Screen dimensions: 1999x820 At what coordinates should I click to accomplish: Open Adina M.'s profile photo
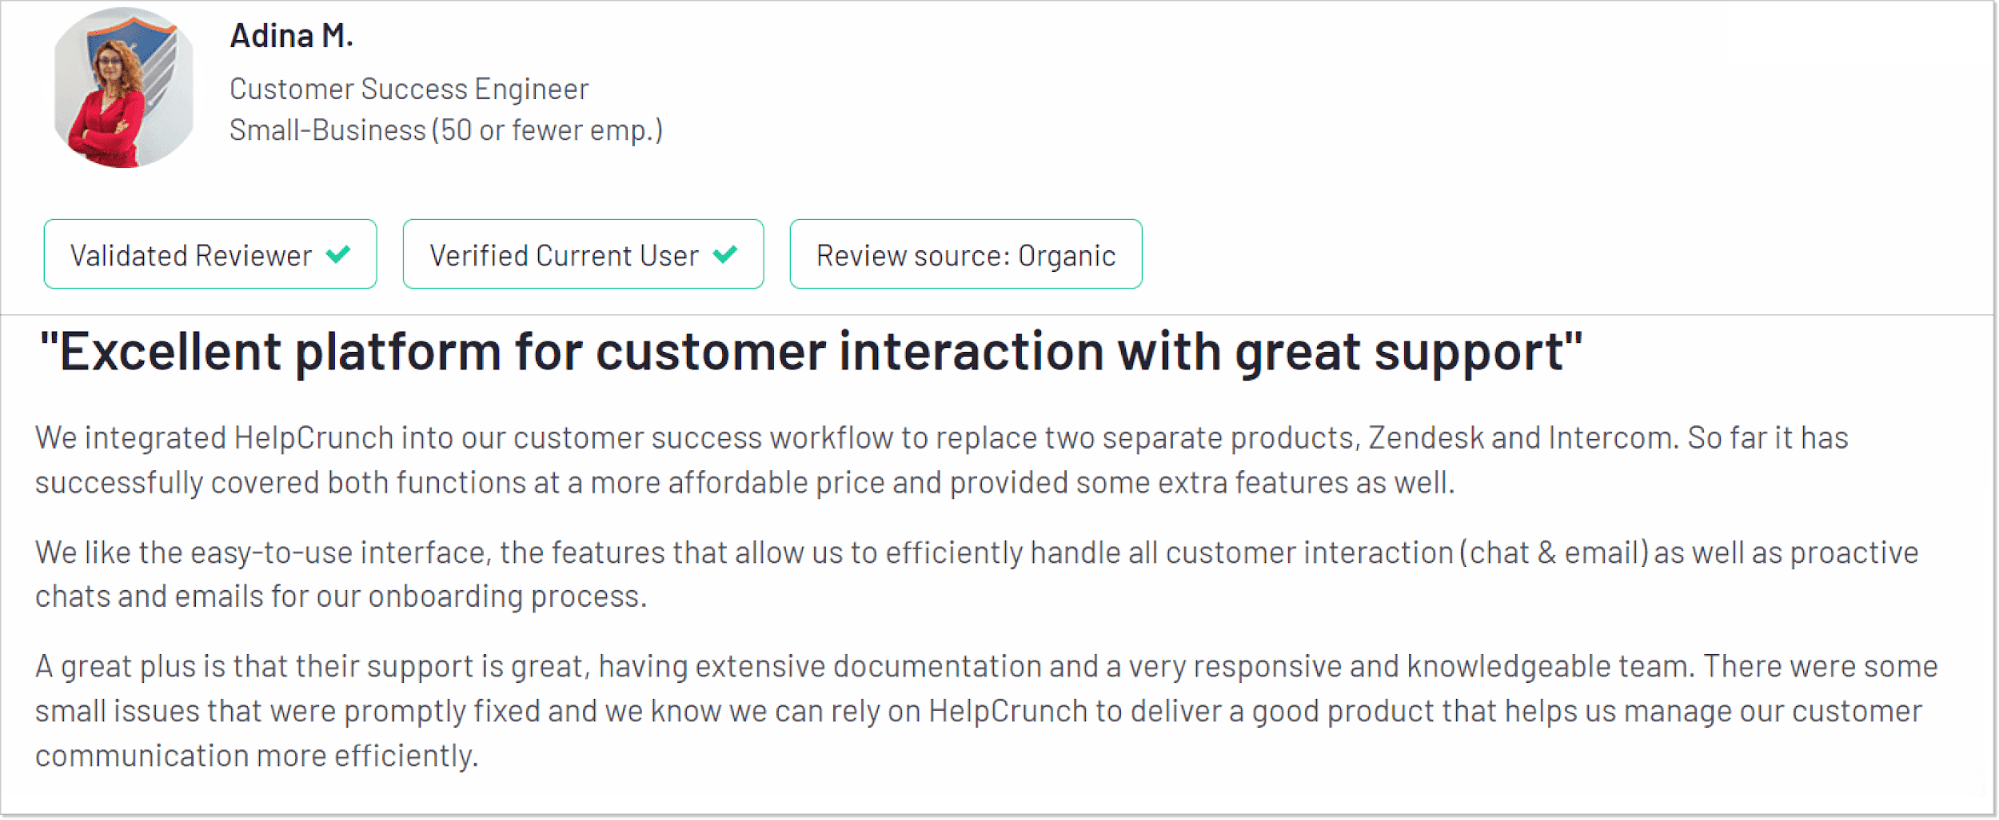[x=124, y=88]
